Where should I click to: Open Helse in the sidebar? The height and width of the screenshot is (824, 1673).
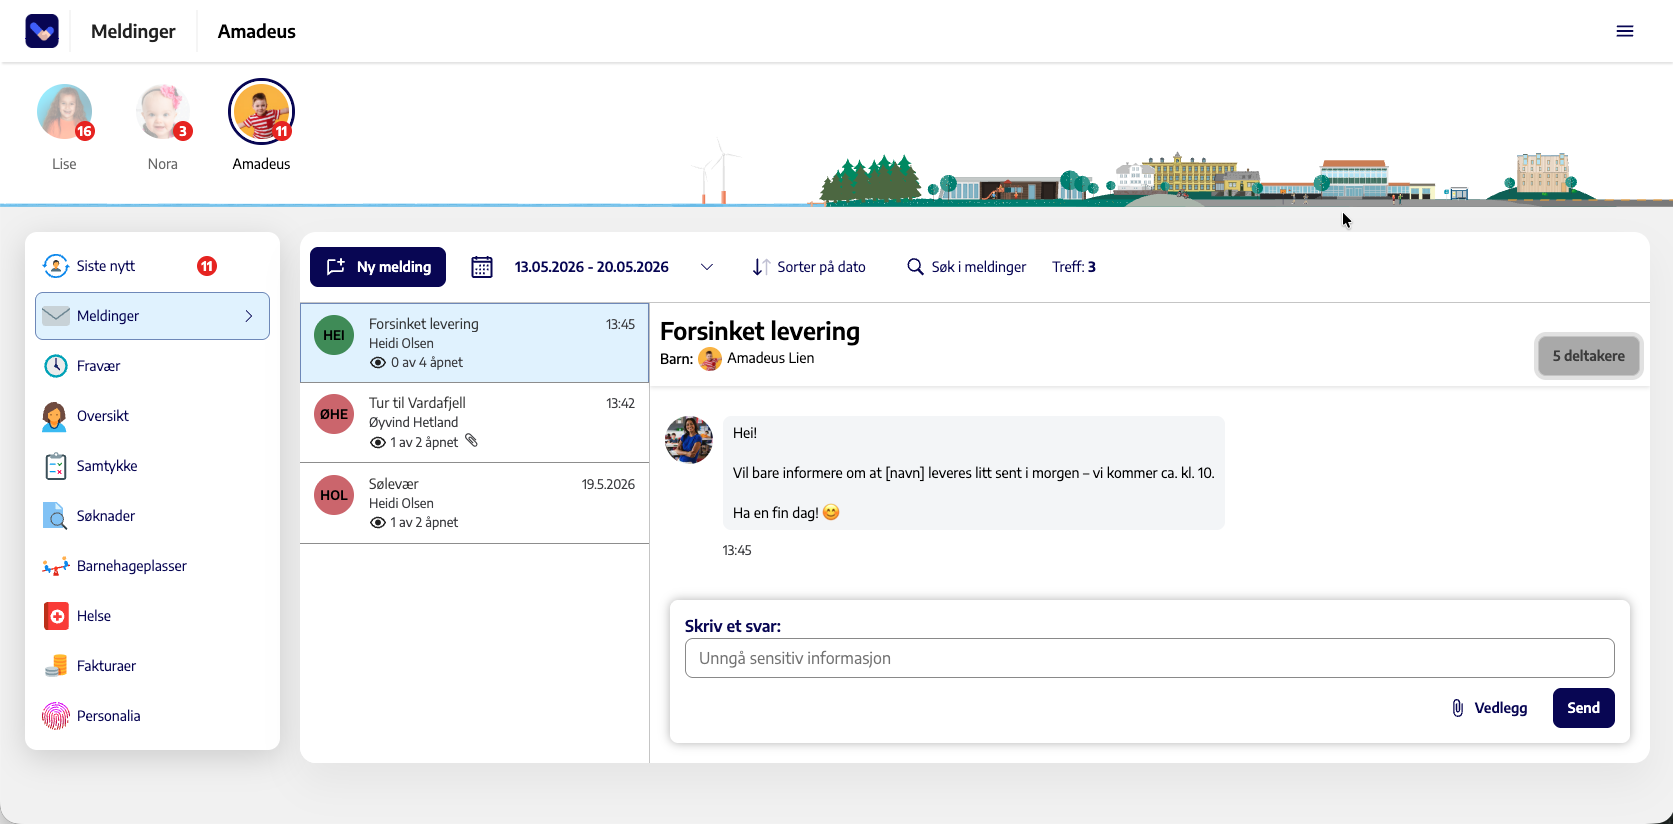pyautogui.click(x=152, y=616)
